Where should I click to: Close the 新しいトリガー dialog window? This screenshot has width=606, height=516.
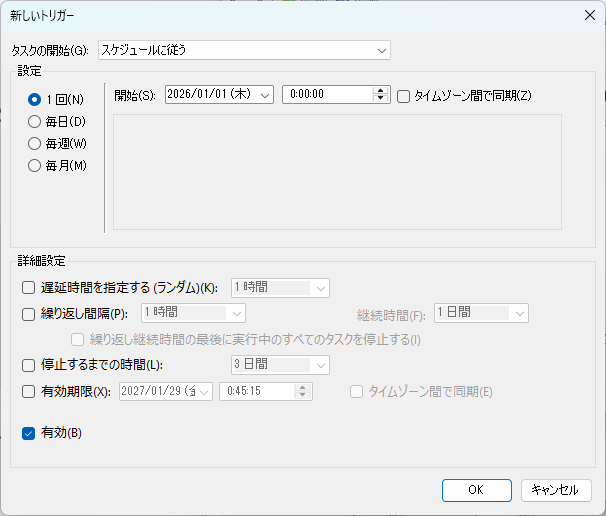[588, 15]
